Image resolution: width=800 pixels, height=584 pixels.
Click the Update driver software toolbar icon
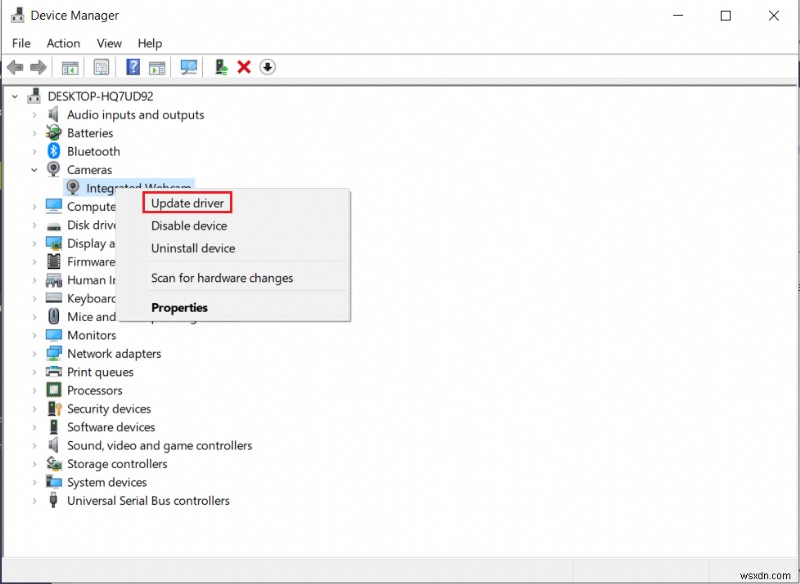221,67
